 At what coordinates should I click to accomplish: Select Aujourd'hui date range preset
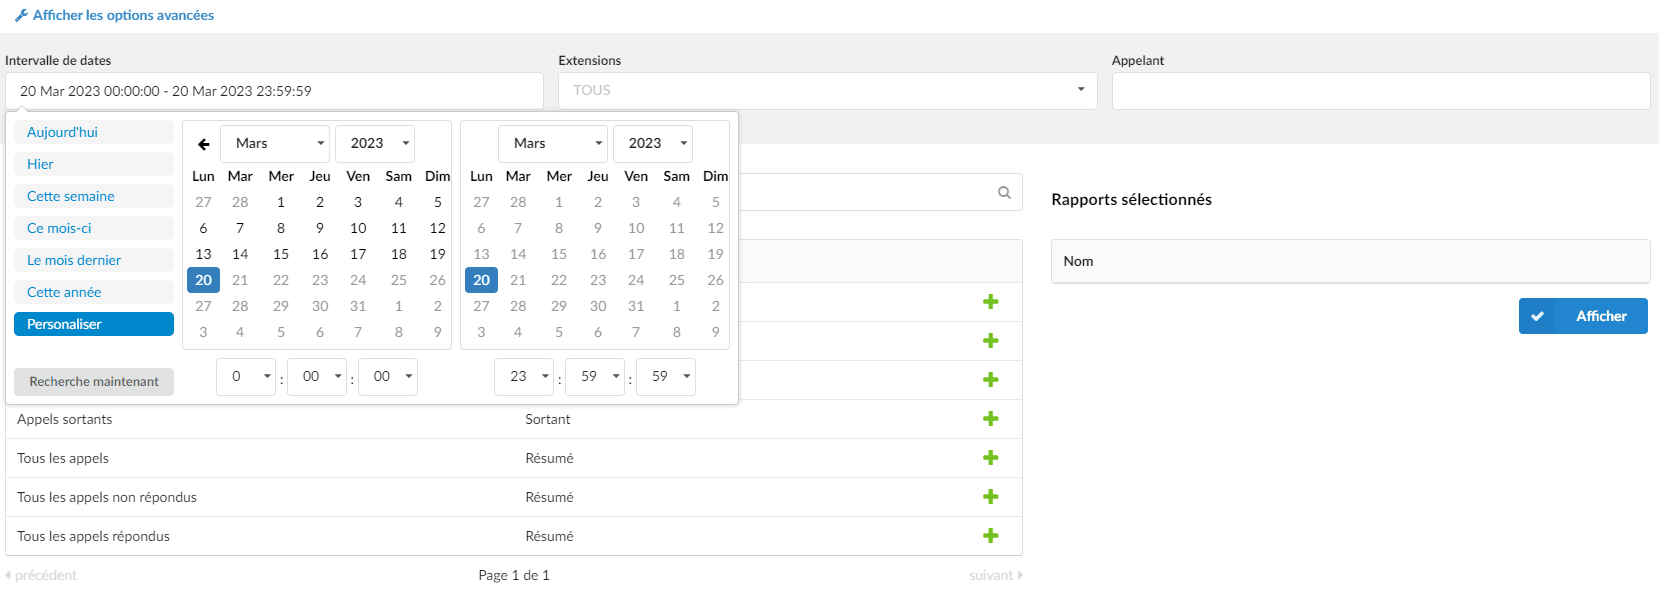pos(94,132)
